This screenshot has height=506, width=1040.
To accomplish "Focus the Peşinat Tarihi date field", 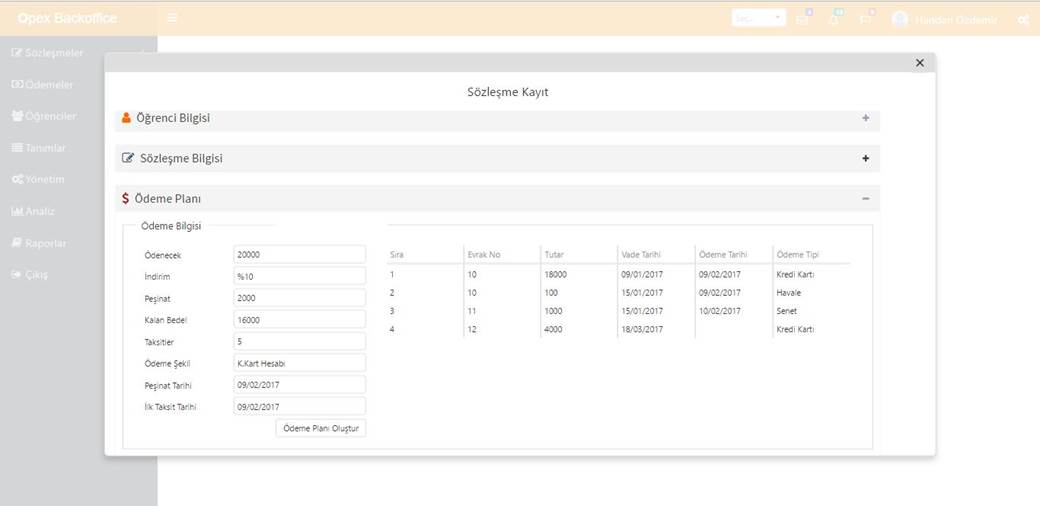I will (299, 385).
